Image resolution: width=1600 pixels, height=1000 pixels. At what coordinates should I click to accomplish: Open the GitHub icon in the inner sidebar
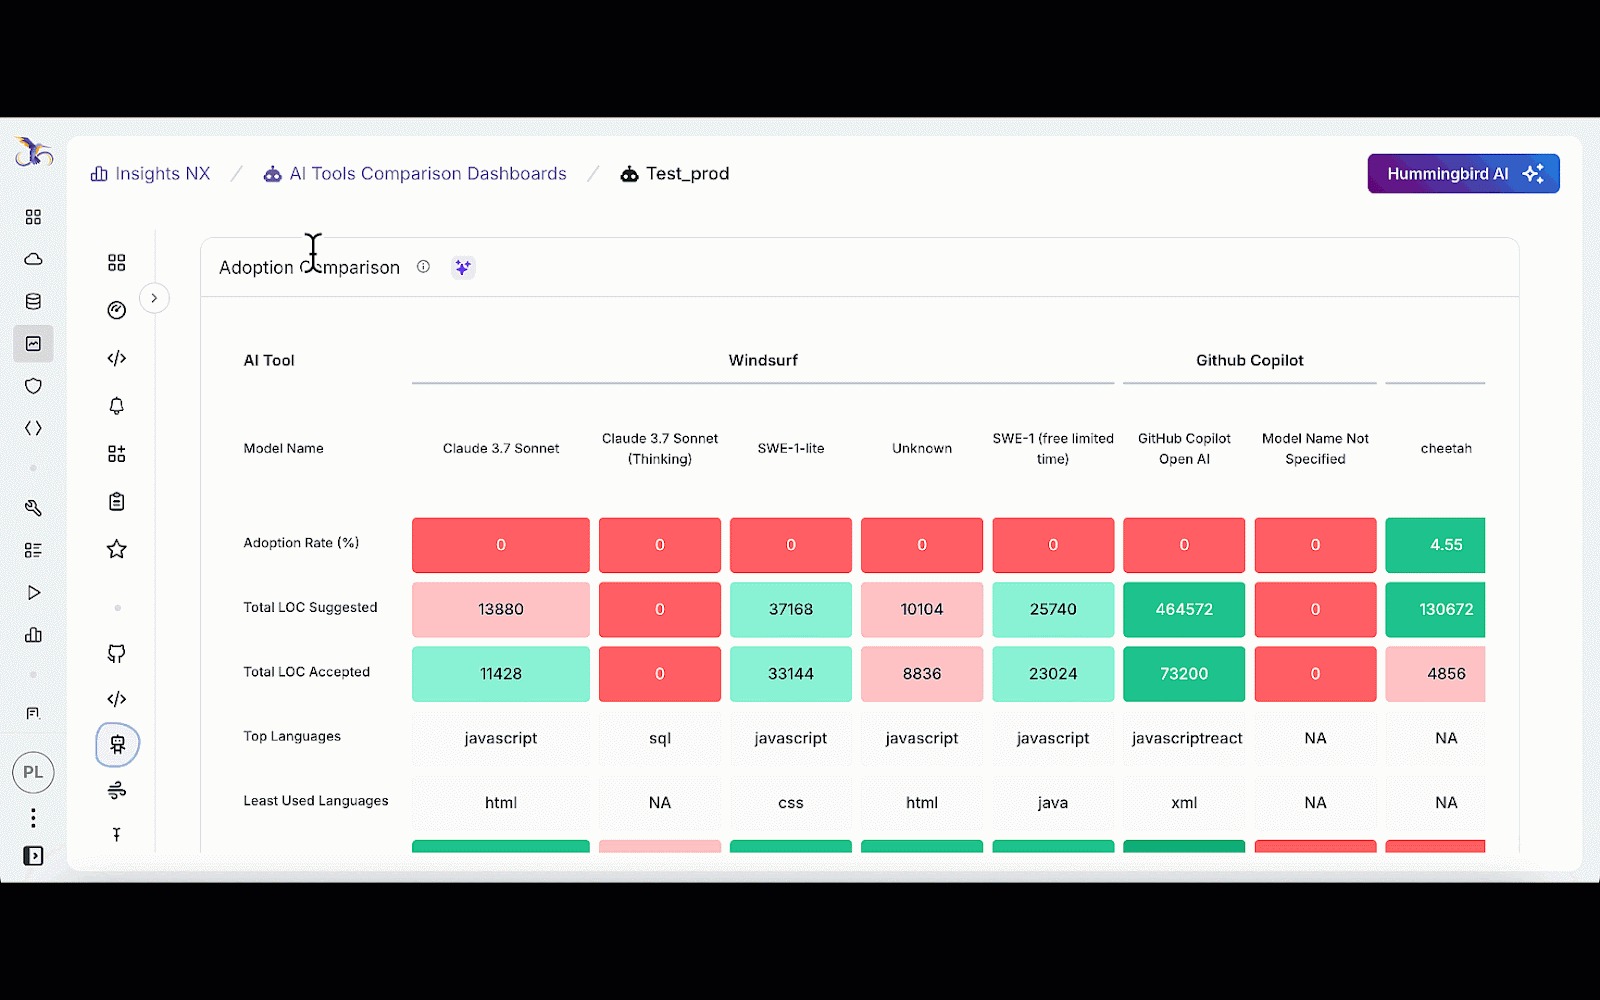coord(117,654)
